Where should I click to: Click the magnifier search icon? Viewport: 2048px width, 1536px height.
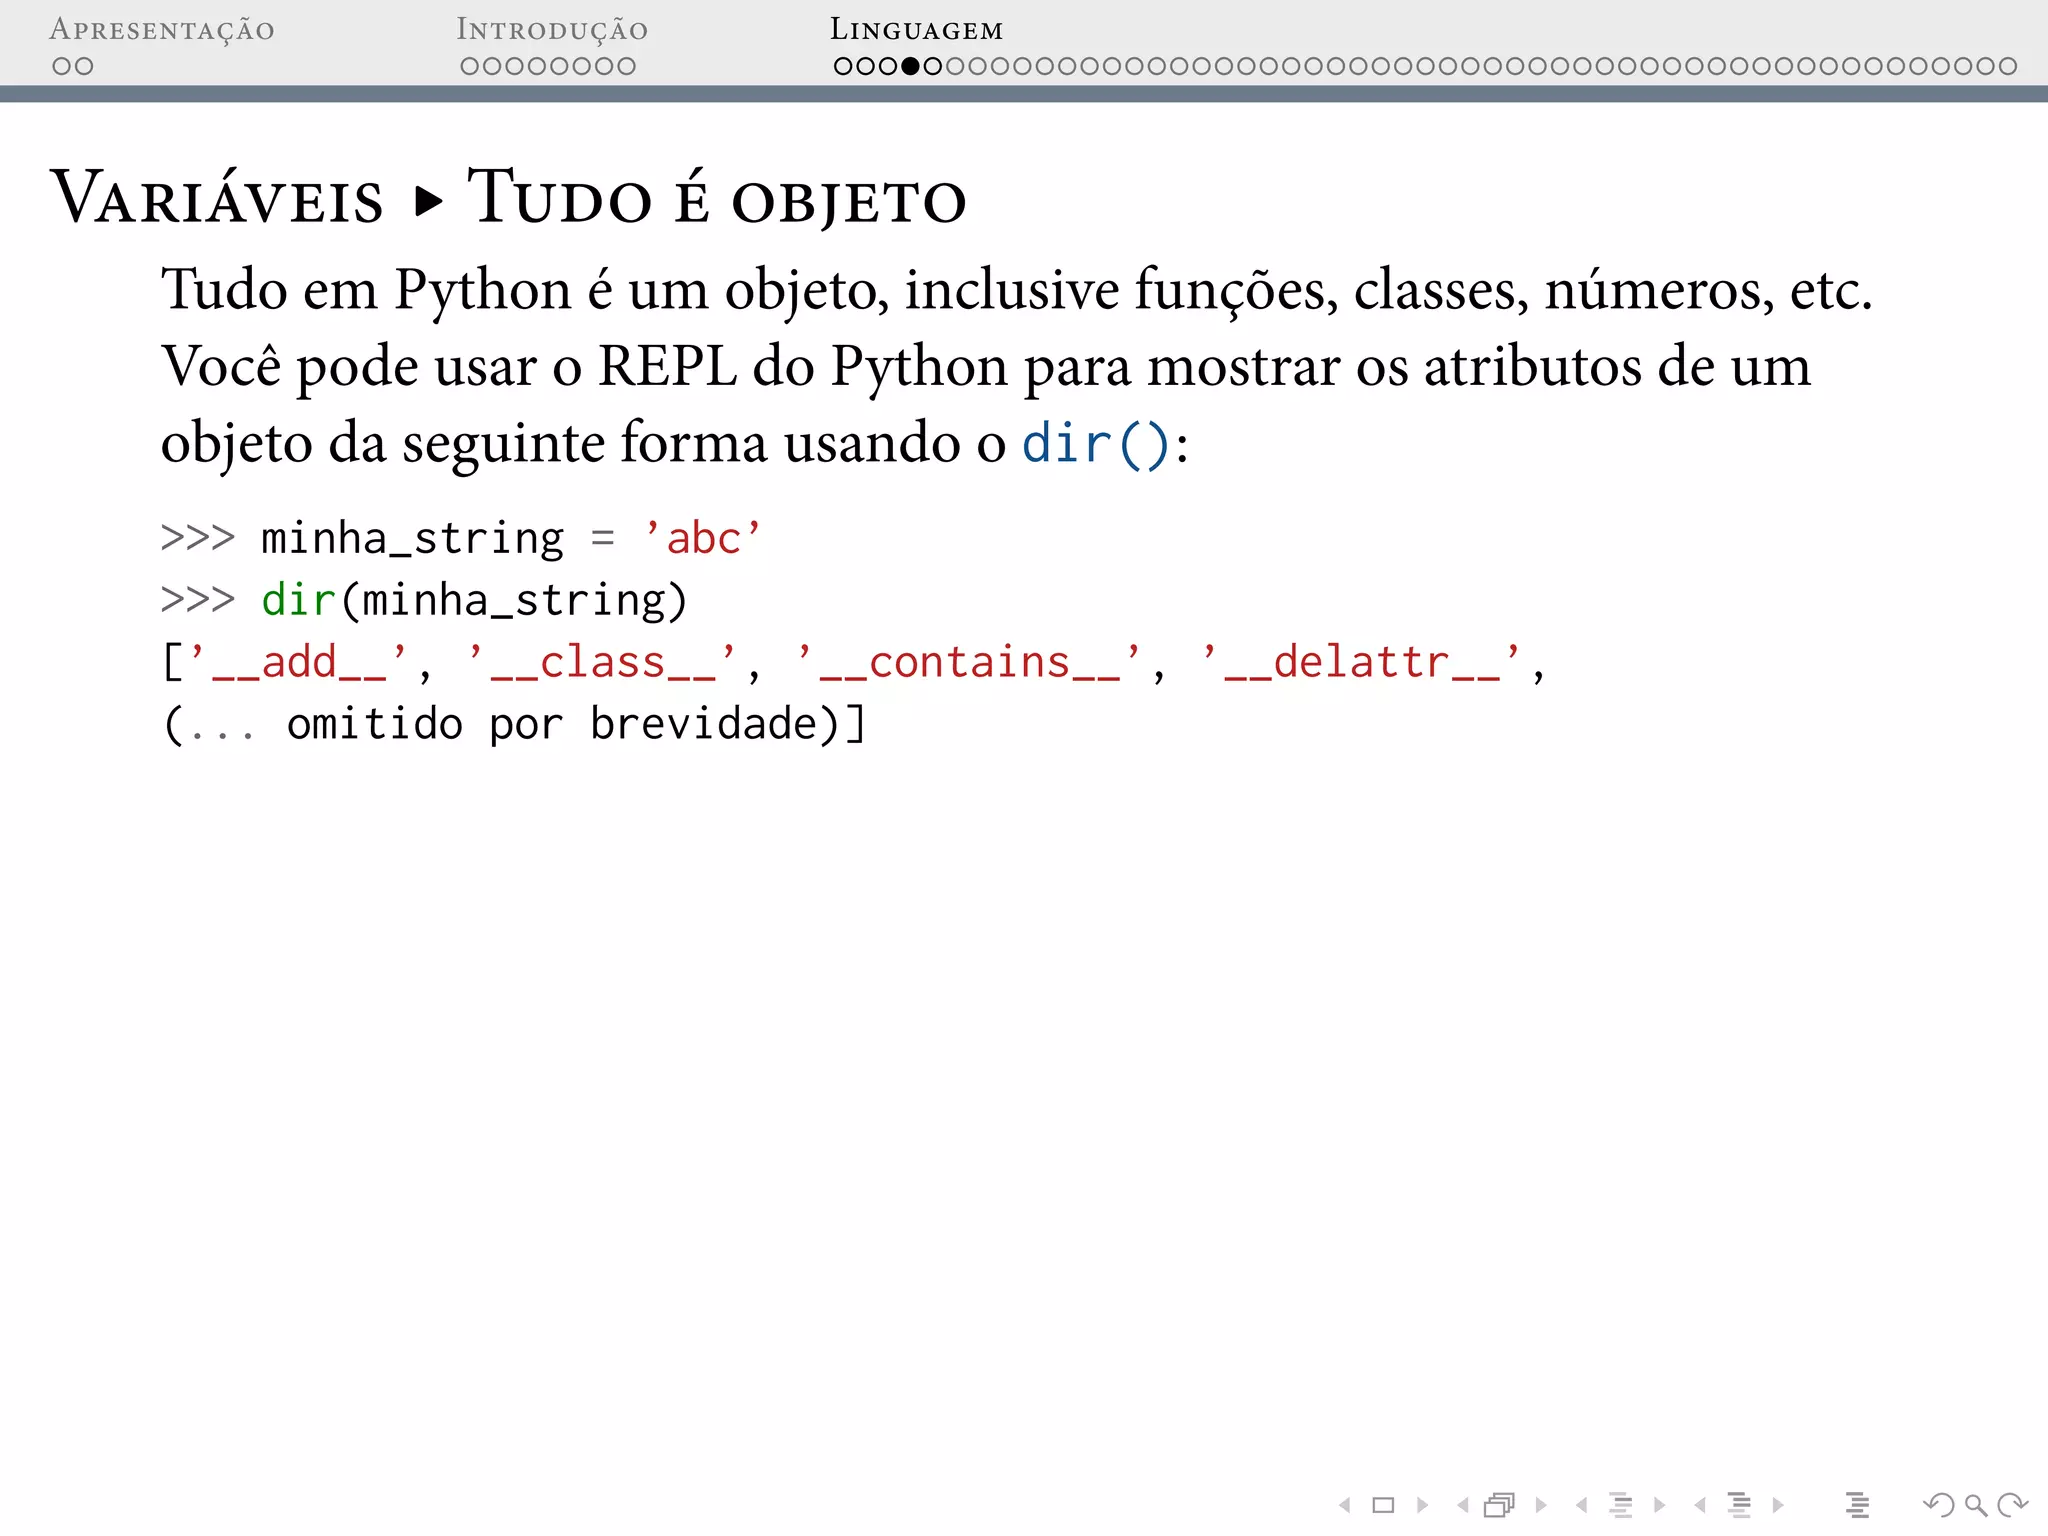pyautogui.click(x=1976, y=1505)
